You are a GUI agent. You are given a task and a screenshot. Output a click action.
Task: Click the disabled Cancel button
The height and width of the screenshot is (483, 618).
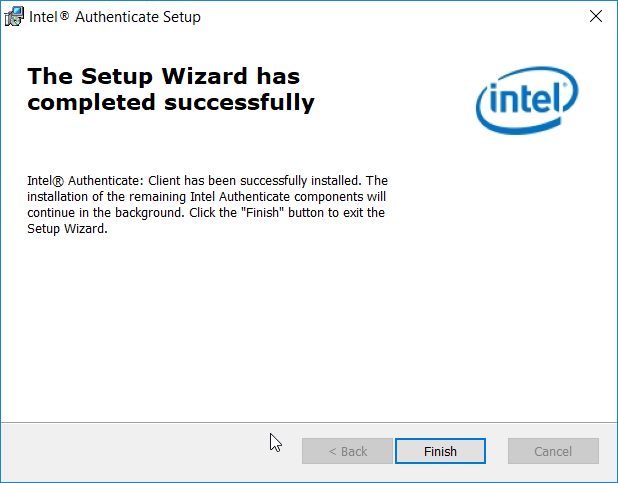point(553,451)
